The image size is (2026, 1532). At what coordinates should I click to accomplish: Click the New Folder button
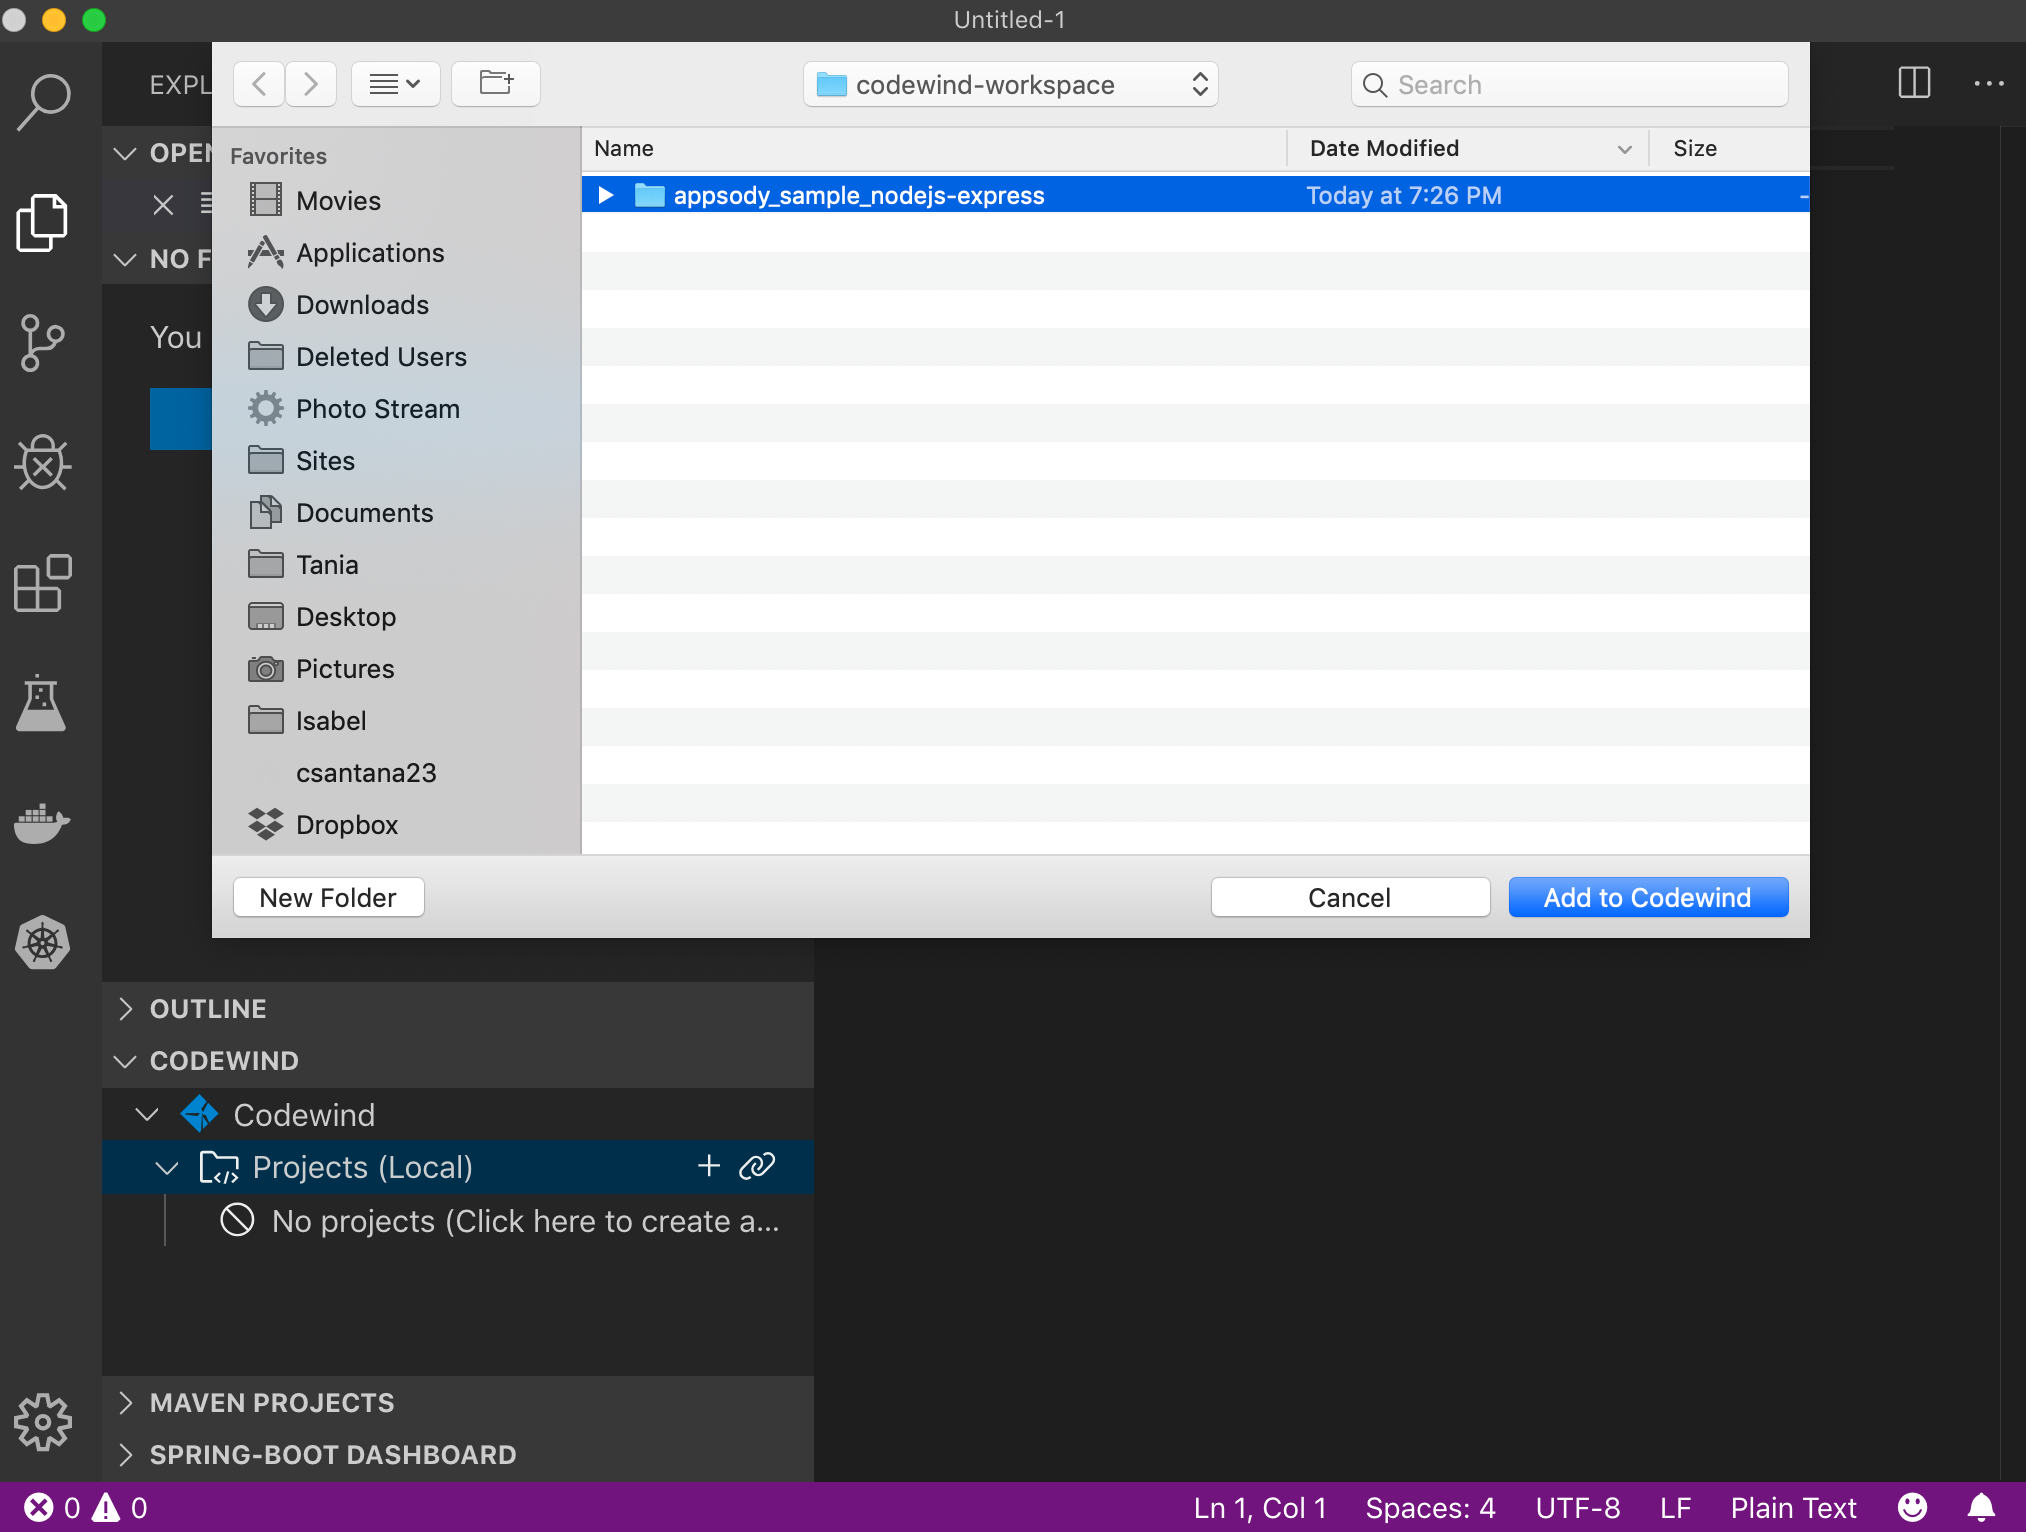[328, 897]
